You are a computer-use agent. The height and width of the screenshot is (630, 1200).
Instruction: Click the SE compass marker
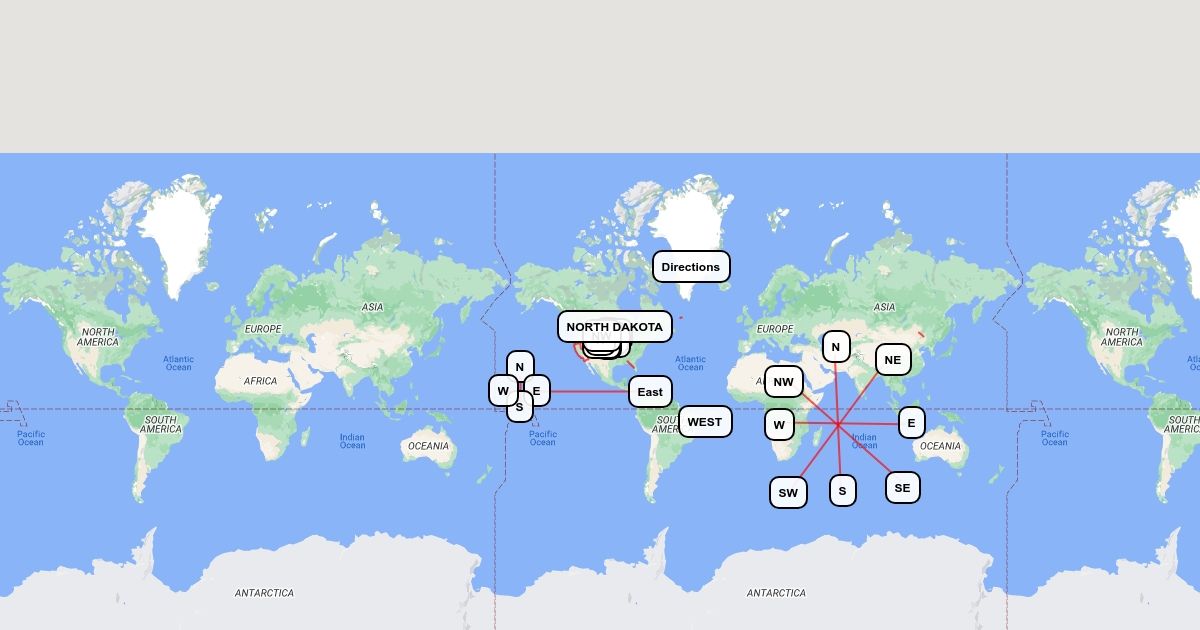click(902, 488)
